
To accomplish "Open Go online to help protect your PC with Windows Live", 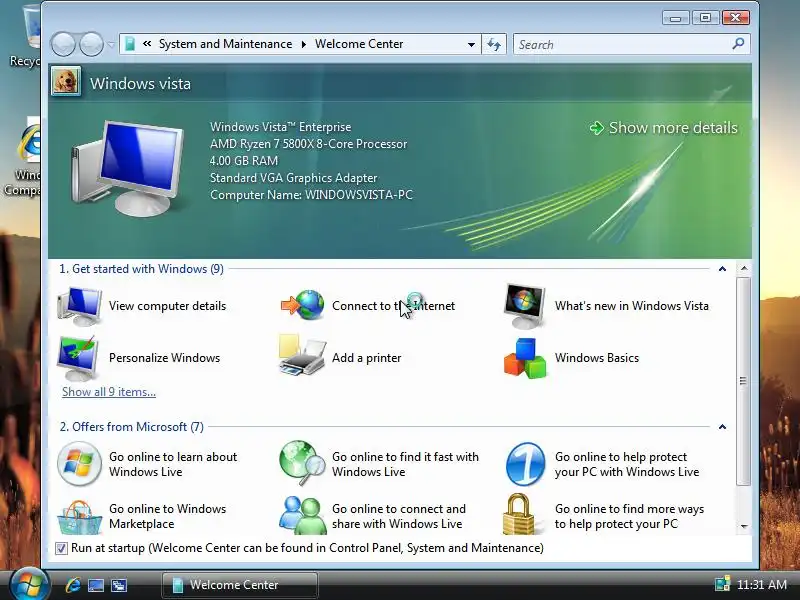I will coord(602,464).
